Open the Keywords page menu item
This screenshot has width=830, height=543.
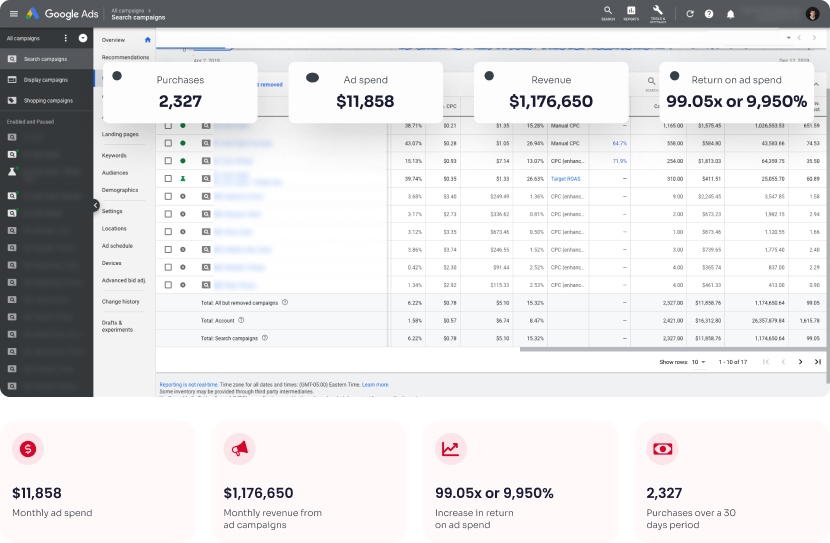pyautogui.click(x=114, y=155)
